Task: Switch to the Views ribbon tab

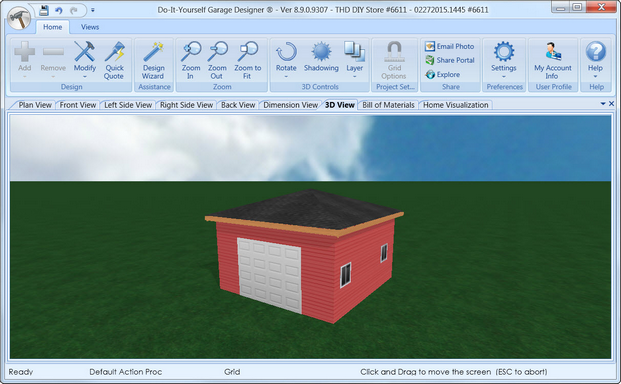Action: pos(90,27)
